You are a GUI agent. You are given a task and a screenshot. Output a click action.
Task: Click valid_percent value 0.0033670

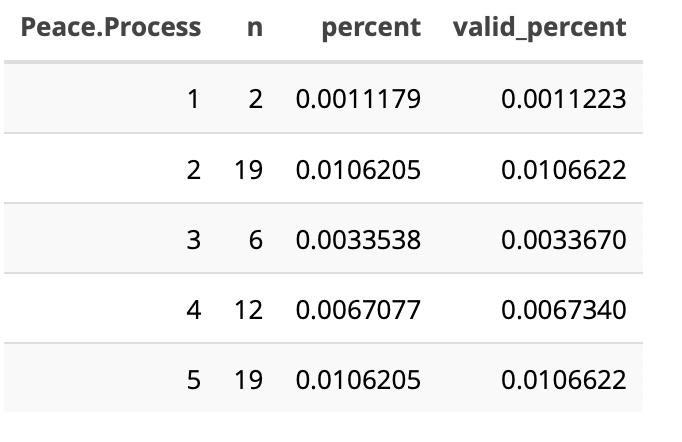[x=564, y=240]
